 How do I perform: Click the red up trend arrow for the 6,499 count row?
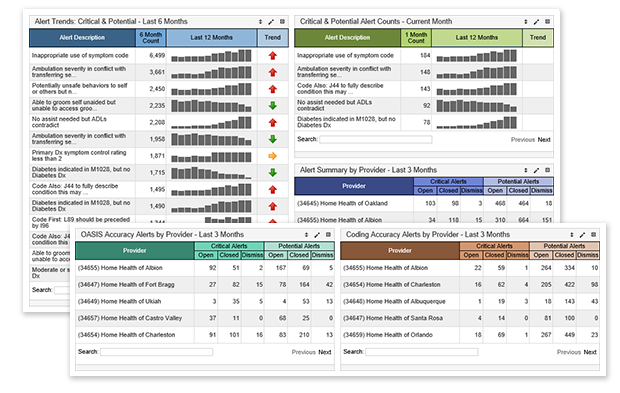point(272,56)
